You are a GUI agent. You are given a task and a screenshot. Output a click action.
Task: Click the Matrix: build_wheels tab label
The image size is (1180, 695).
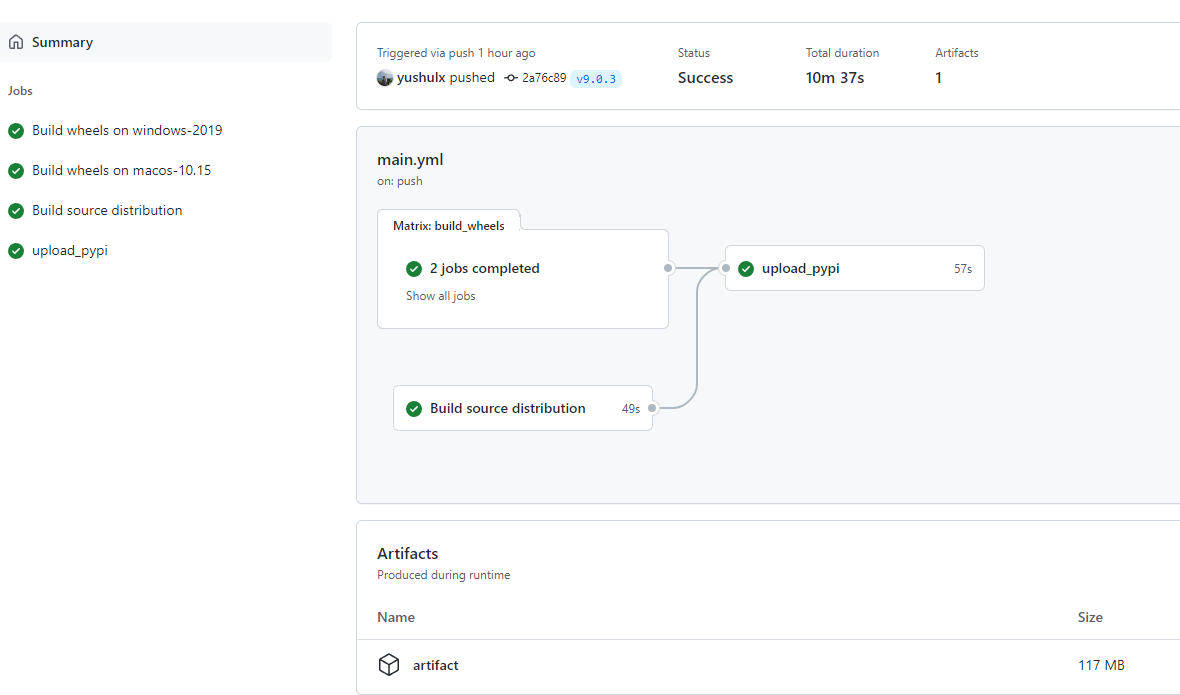[449, 226]
